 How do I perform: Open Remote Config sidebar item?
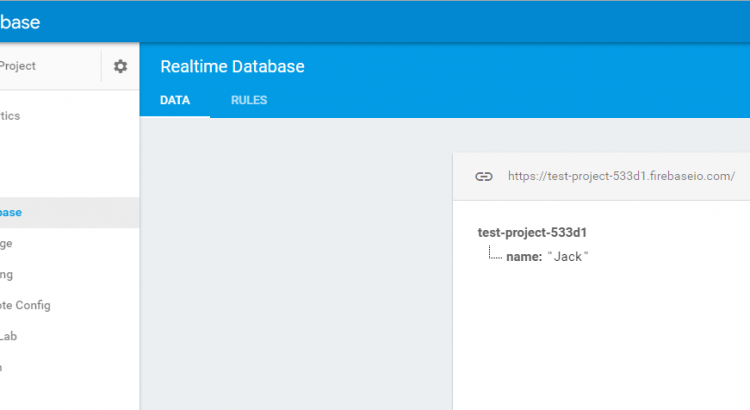(25, 305)
